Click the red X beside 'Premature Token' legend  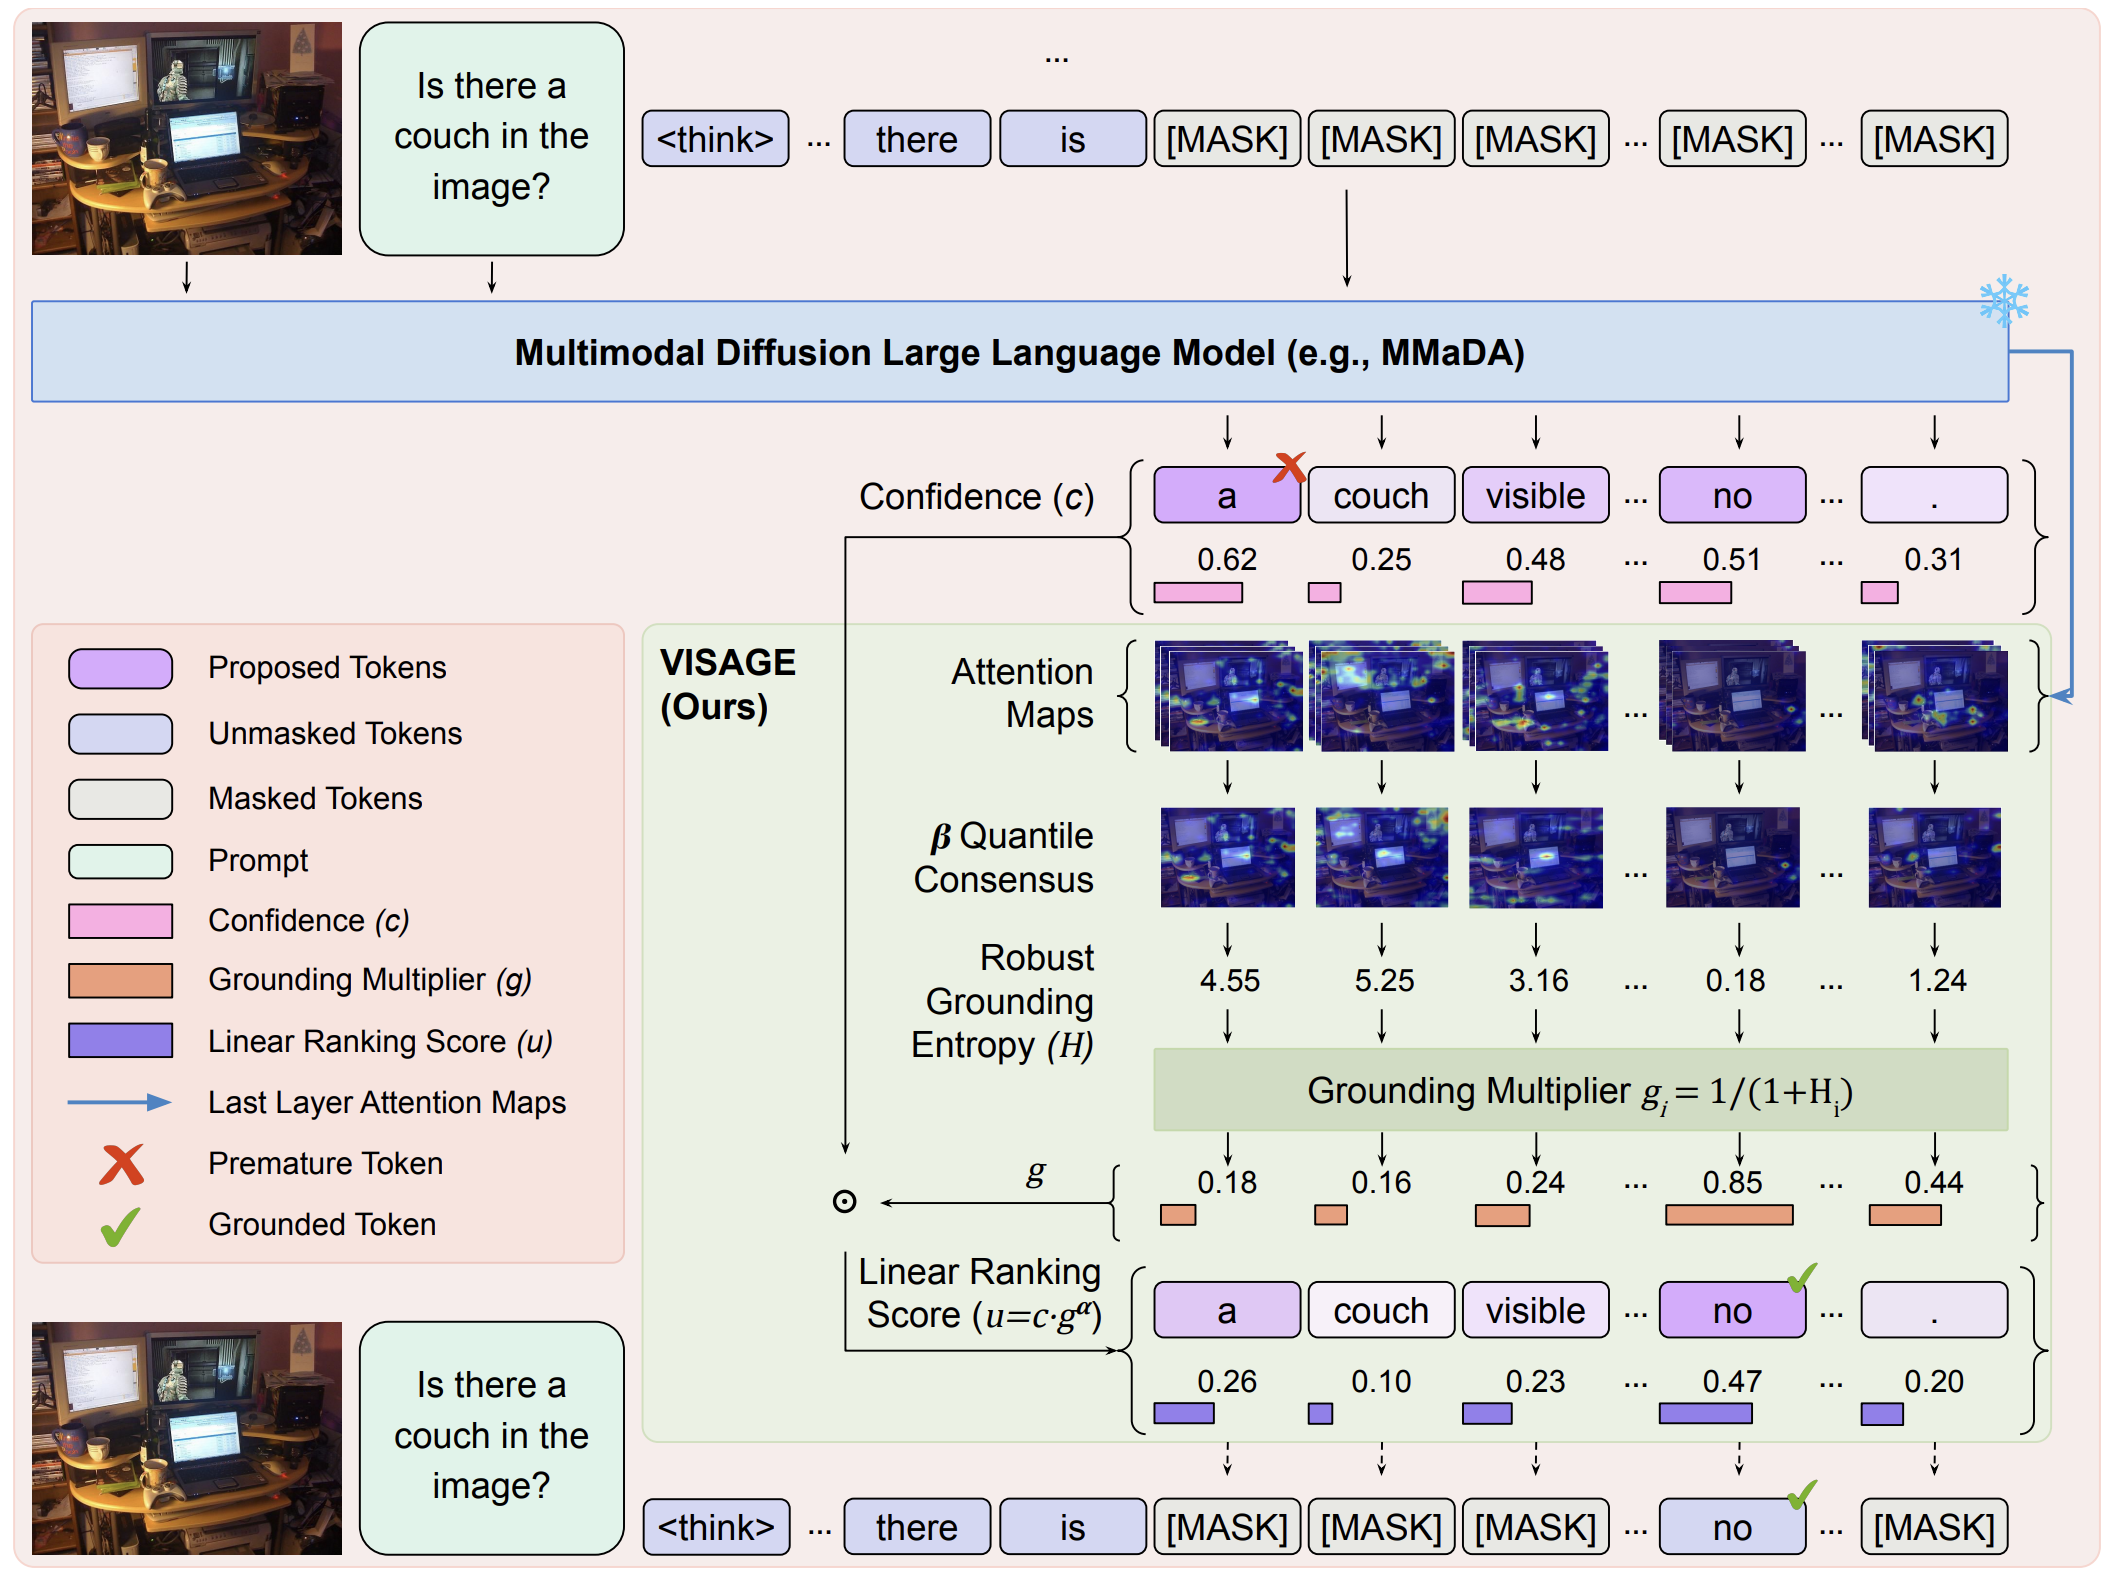[122, 1164]
